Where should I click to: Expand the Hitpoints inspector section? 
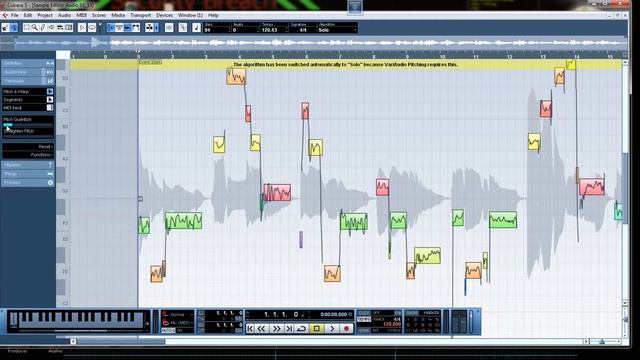tap(28, 164)
